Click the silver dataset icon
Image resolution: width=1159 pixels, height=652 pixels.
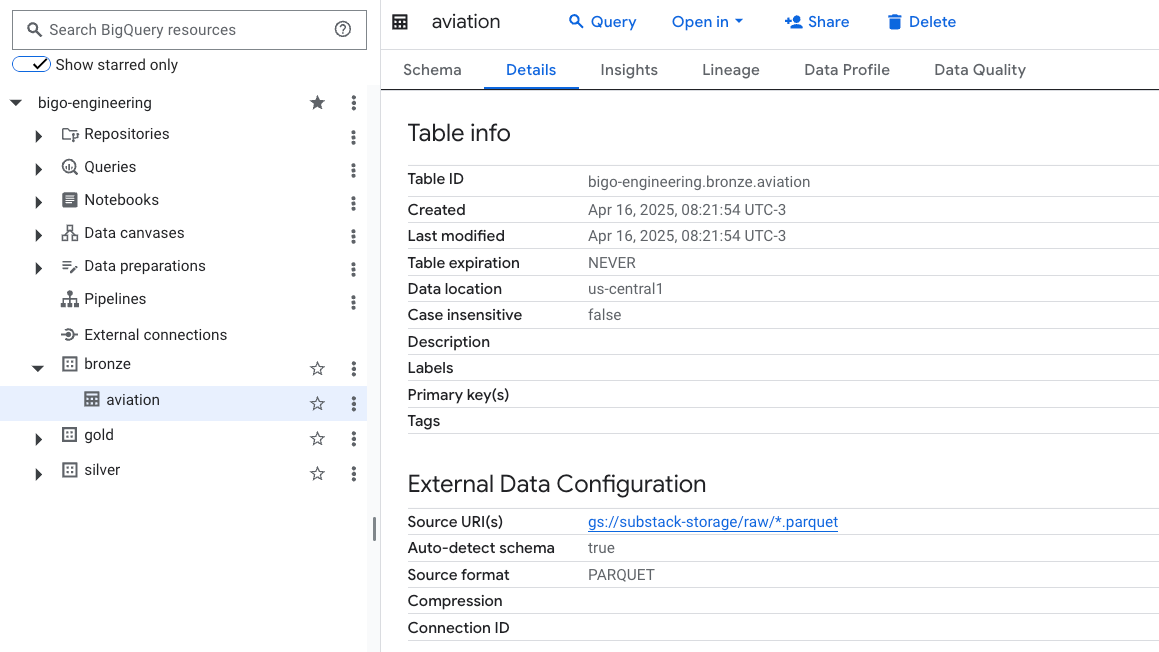(x=69, y=469)
